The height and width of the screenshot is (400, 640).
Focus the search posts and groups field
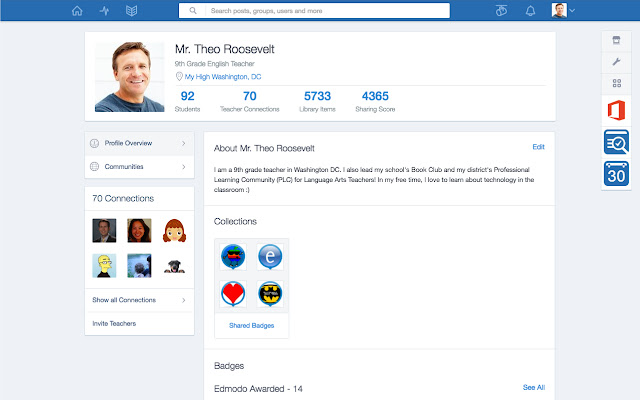click(x=314, y=11)
